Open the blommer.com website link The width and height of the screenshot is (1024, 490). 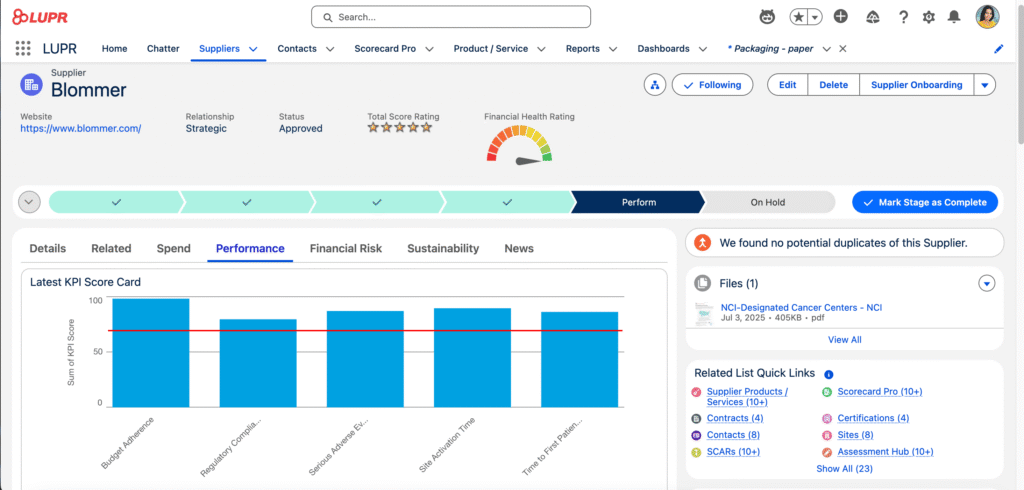pos(80,128)
